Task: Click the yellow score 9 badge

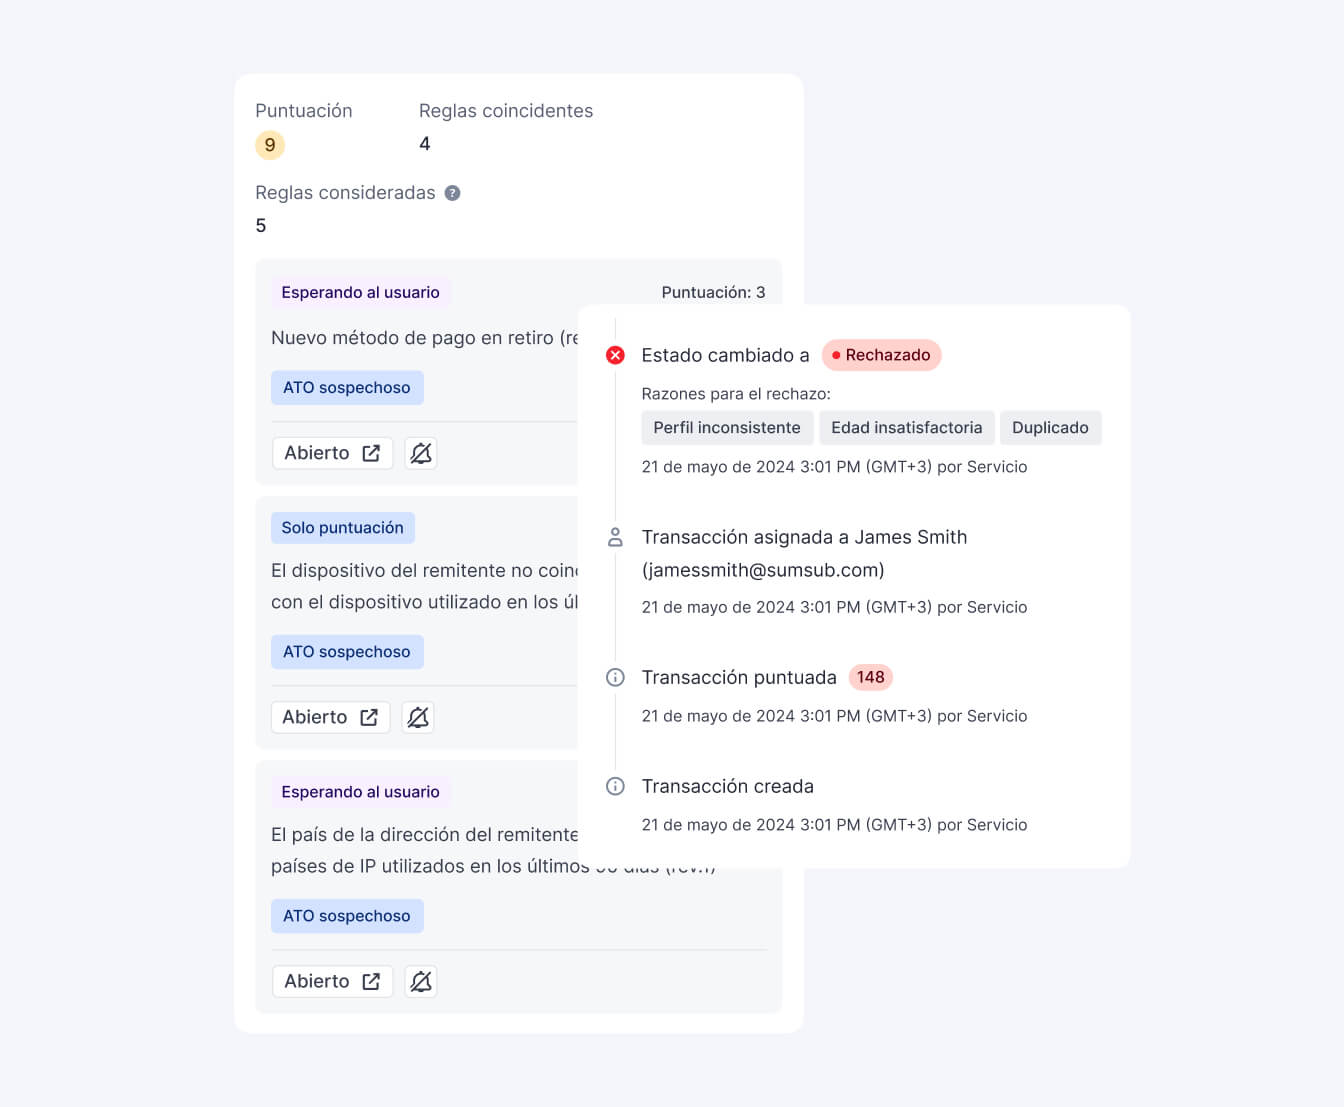Action: point(270,145)
